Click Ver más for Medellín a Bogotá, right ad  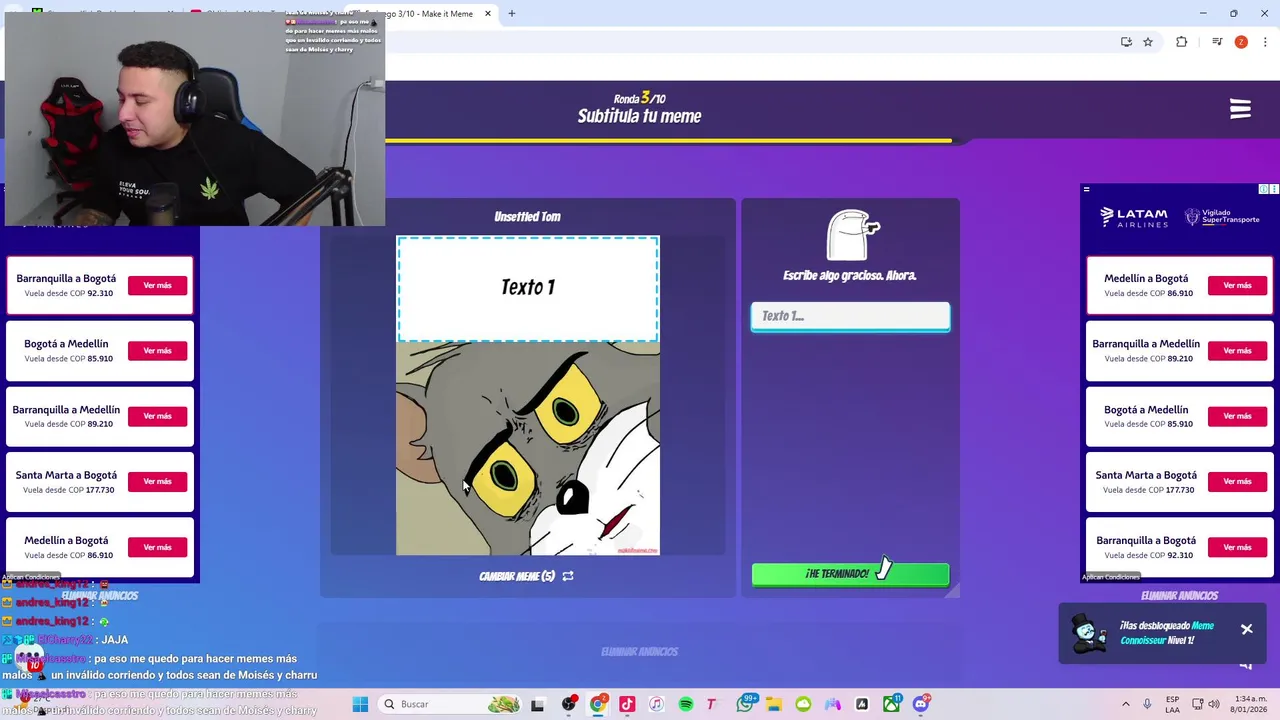click(1237, 286)
